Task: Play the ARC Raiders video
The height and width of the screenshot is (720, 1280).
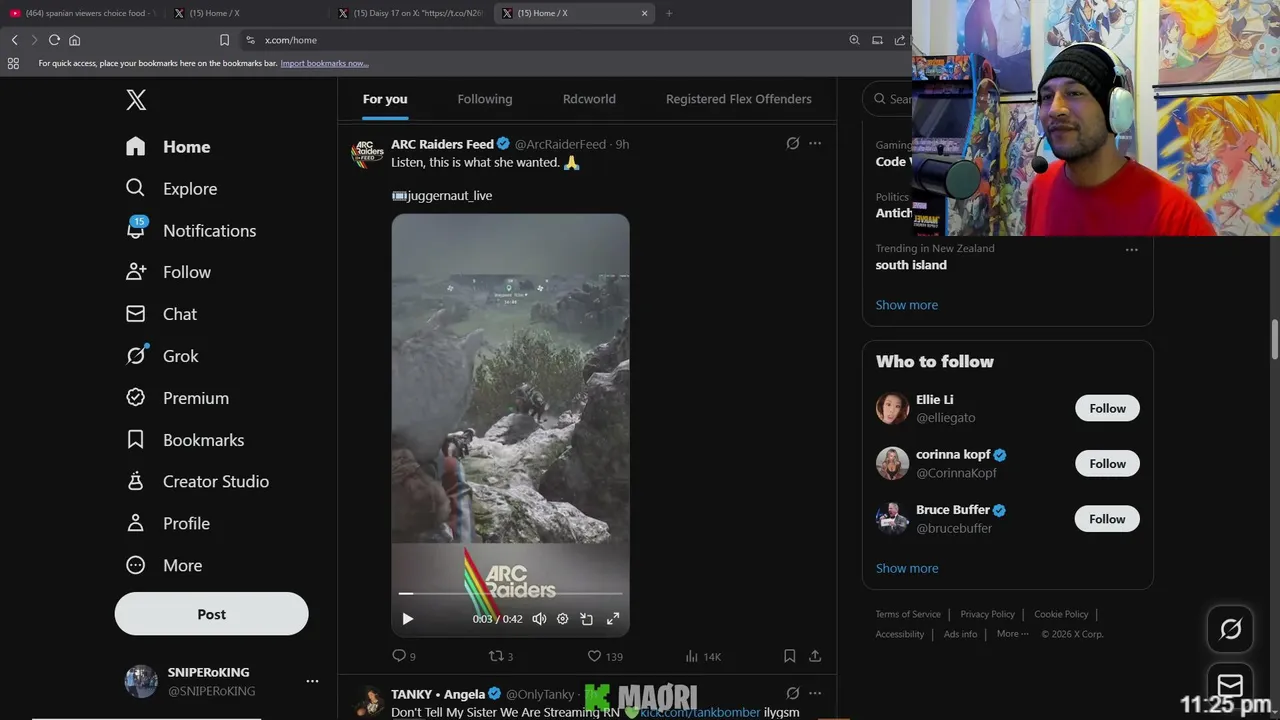Action: click(x=407, y=619)
